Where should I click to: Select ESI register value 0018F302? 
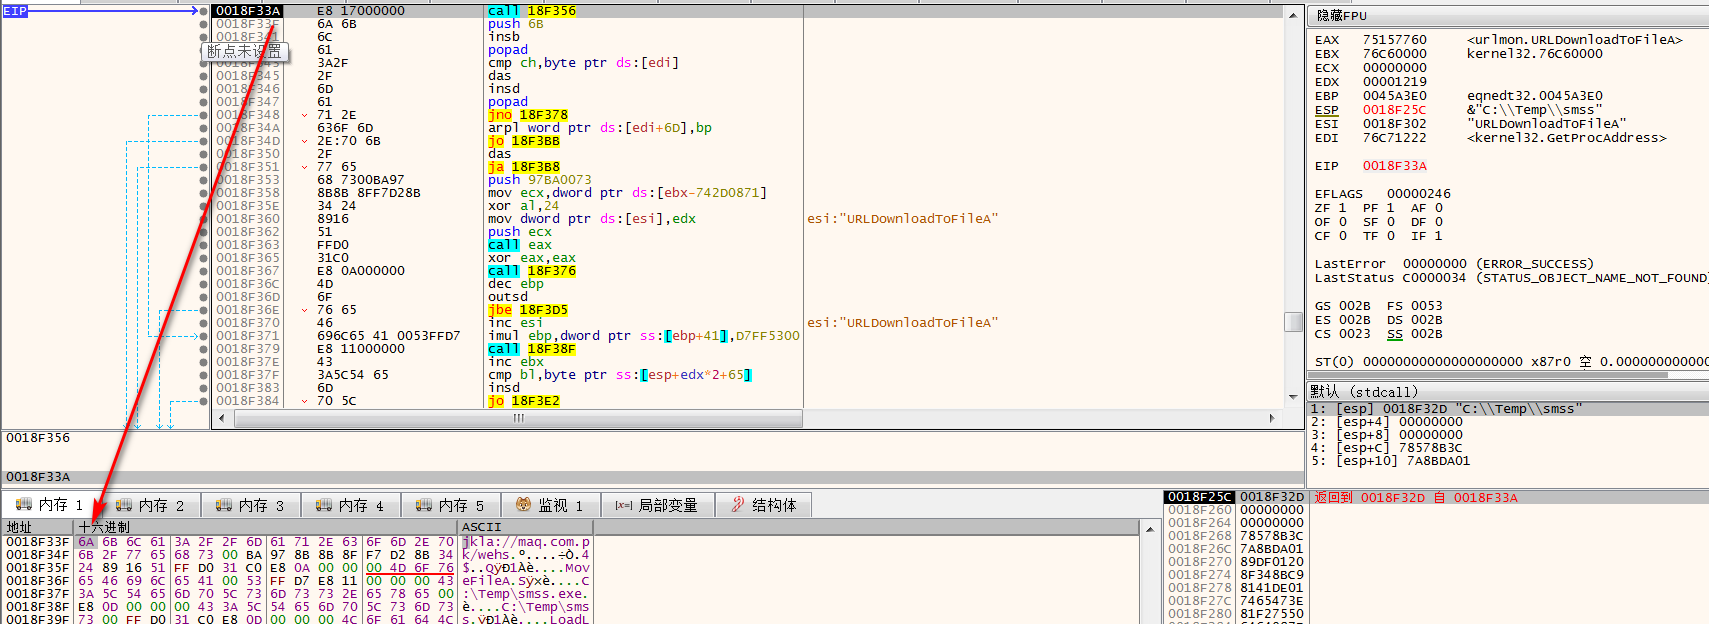click(x=1395, y=124)
